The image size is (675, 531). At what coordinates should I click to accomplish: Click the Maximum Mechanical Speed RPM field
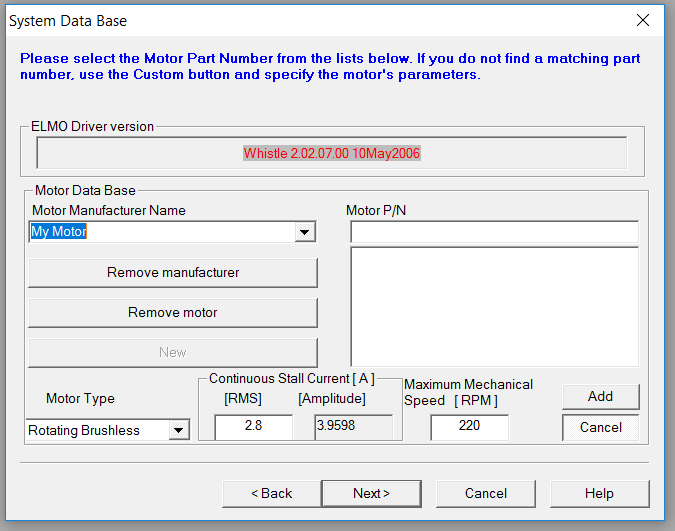click(x=469, y=427)
